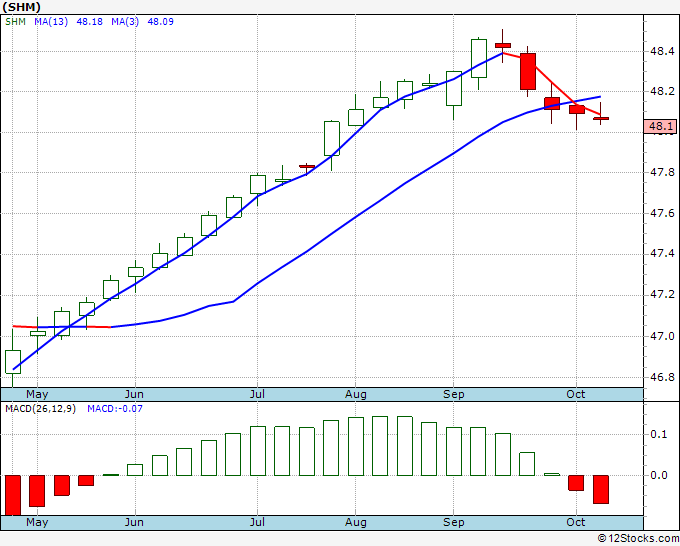Select May on the price chart time axis

[x=37, y=394]
